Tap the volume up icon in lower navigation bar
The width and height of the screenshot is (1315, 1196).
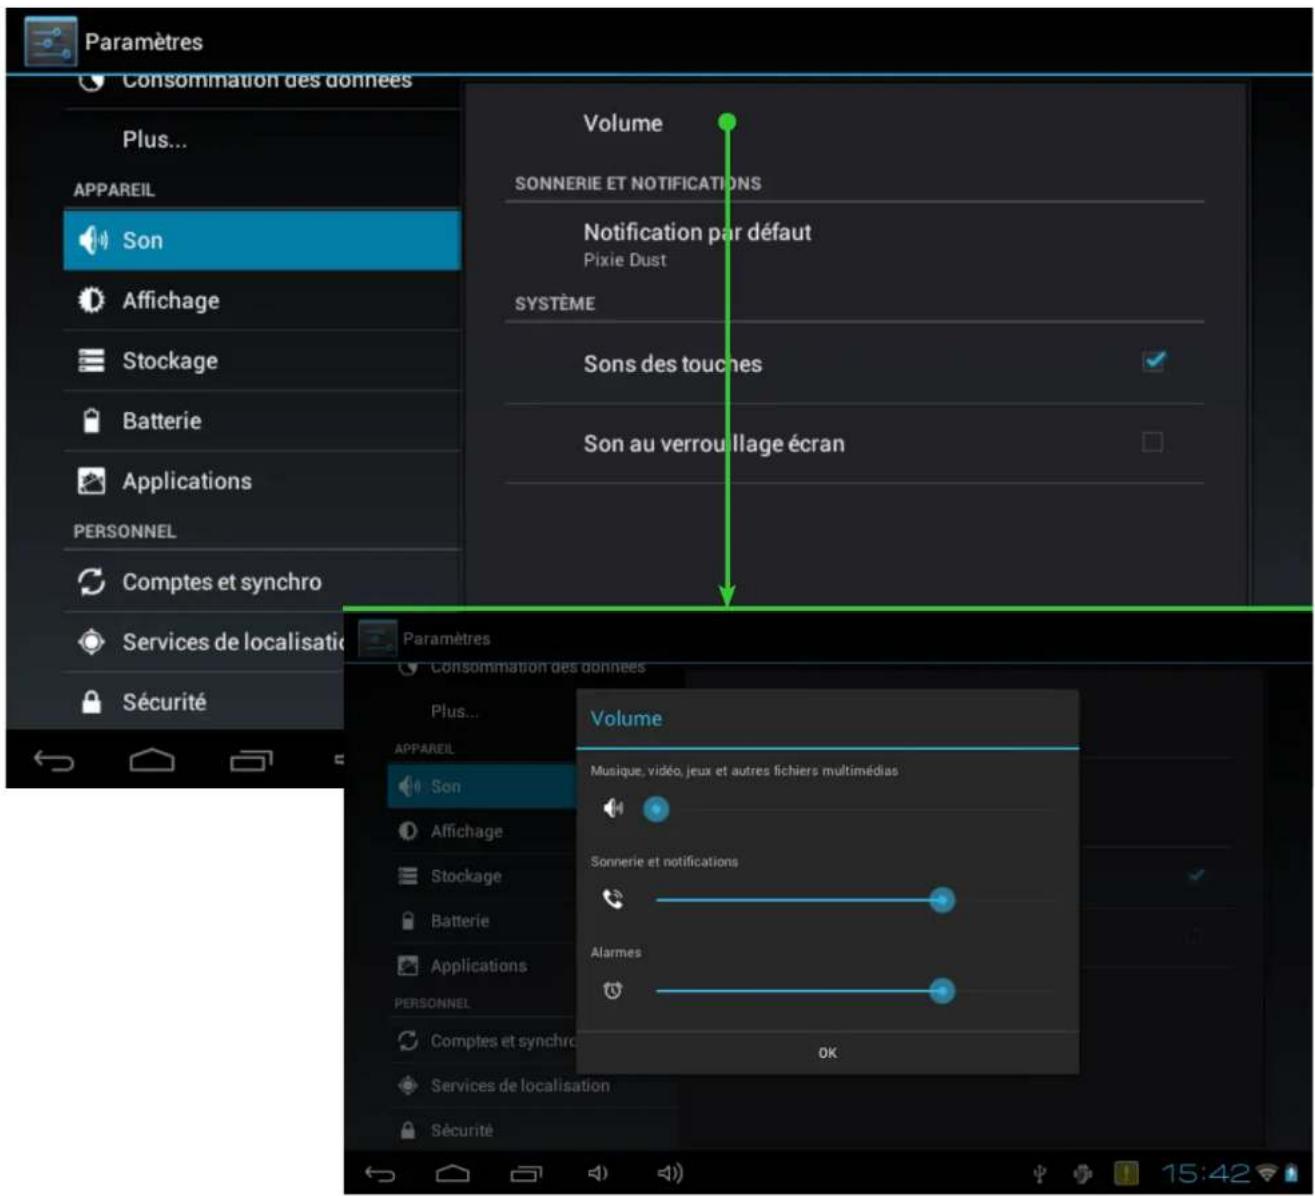point(670,1173)
